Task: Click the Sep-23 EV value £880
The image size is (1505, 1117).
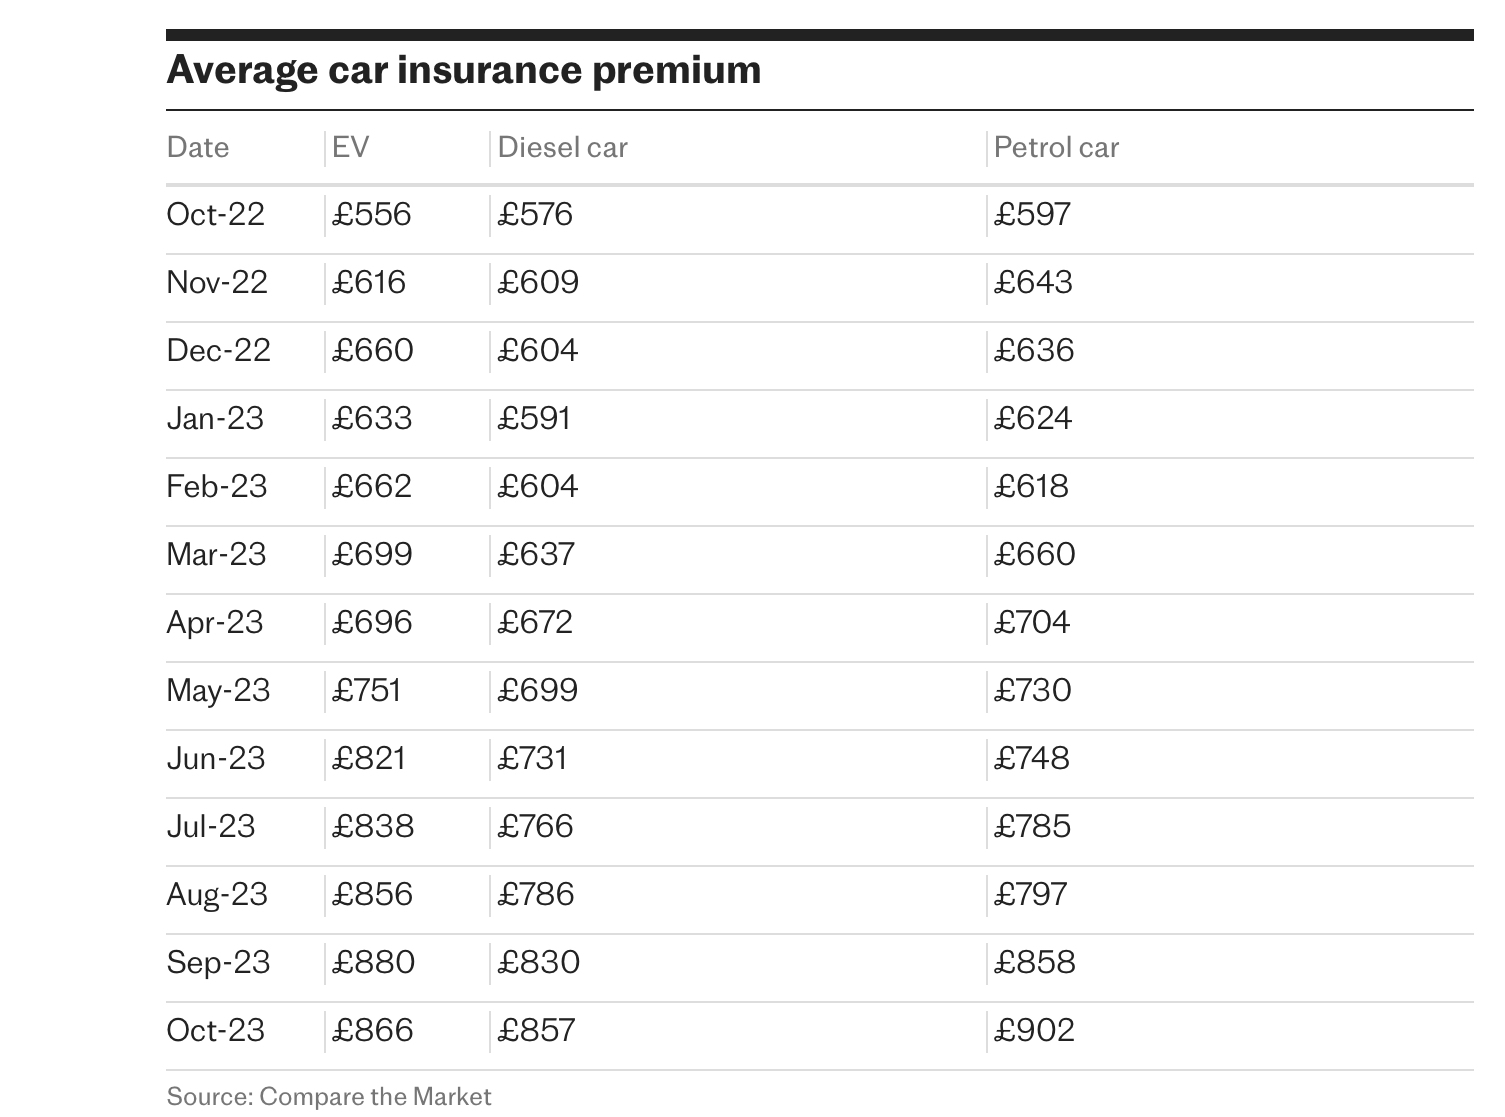Action: coord(373,962)
